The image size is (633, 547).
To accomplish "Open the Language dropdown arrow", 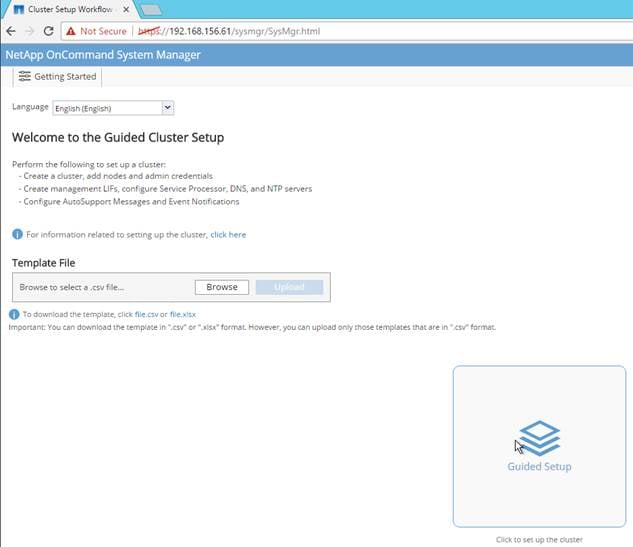I will [168, 108].
